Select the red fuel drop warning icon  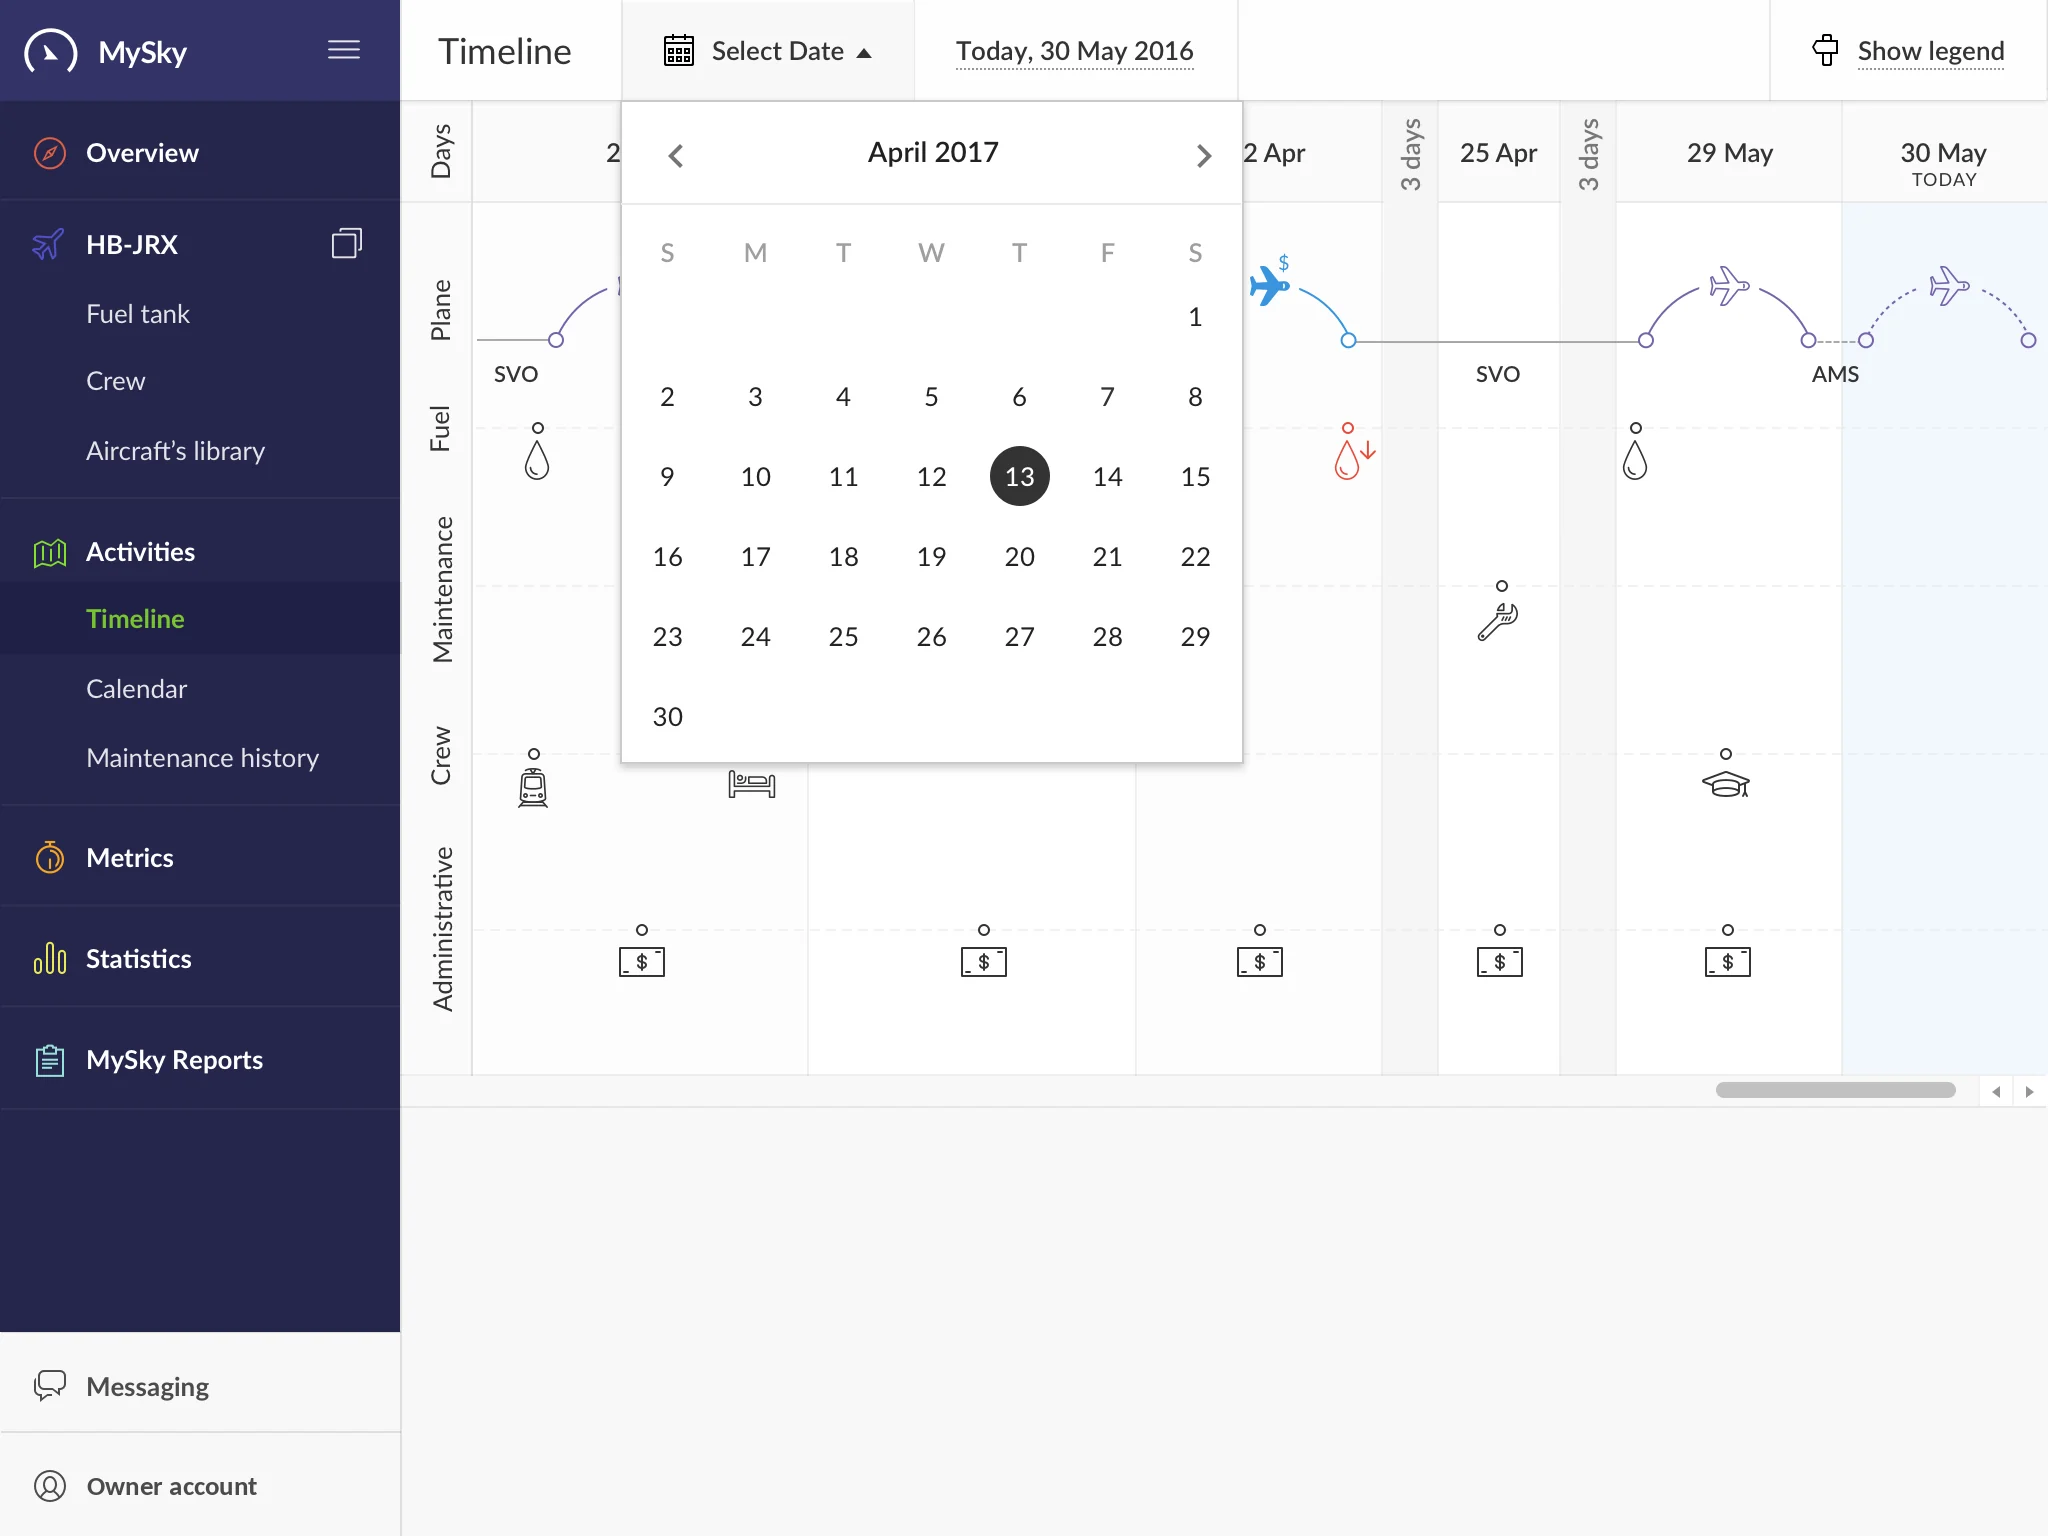1354,459
